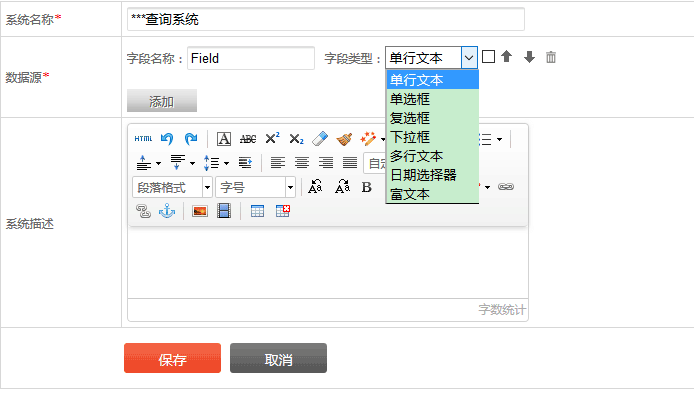Open HTML source view in editor

click(x=143, y=139)
